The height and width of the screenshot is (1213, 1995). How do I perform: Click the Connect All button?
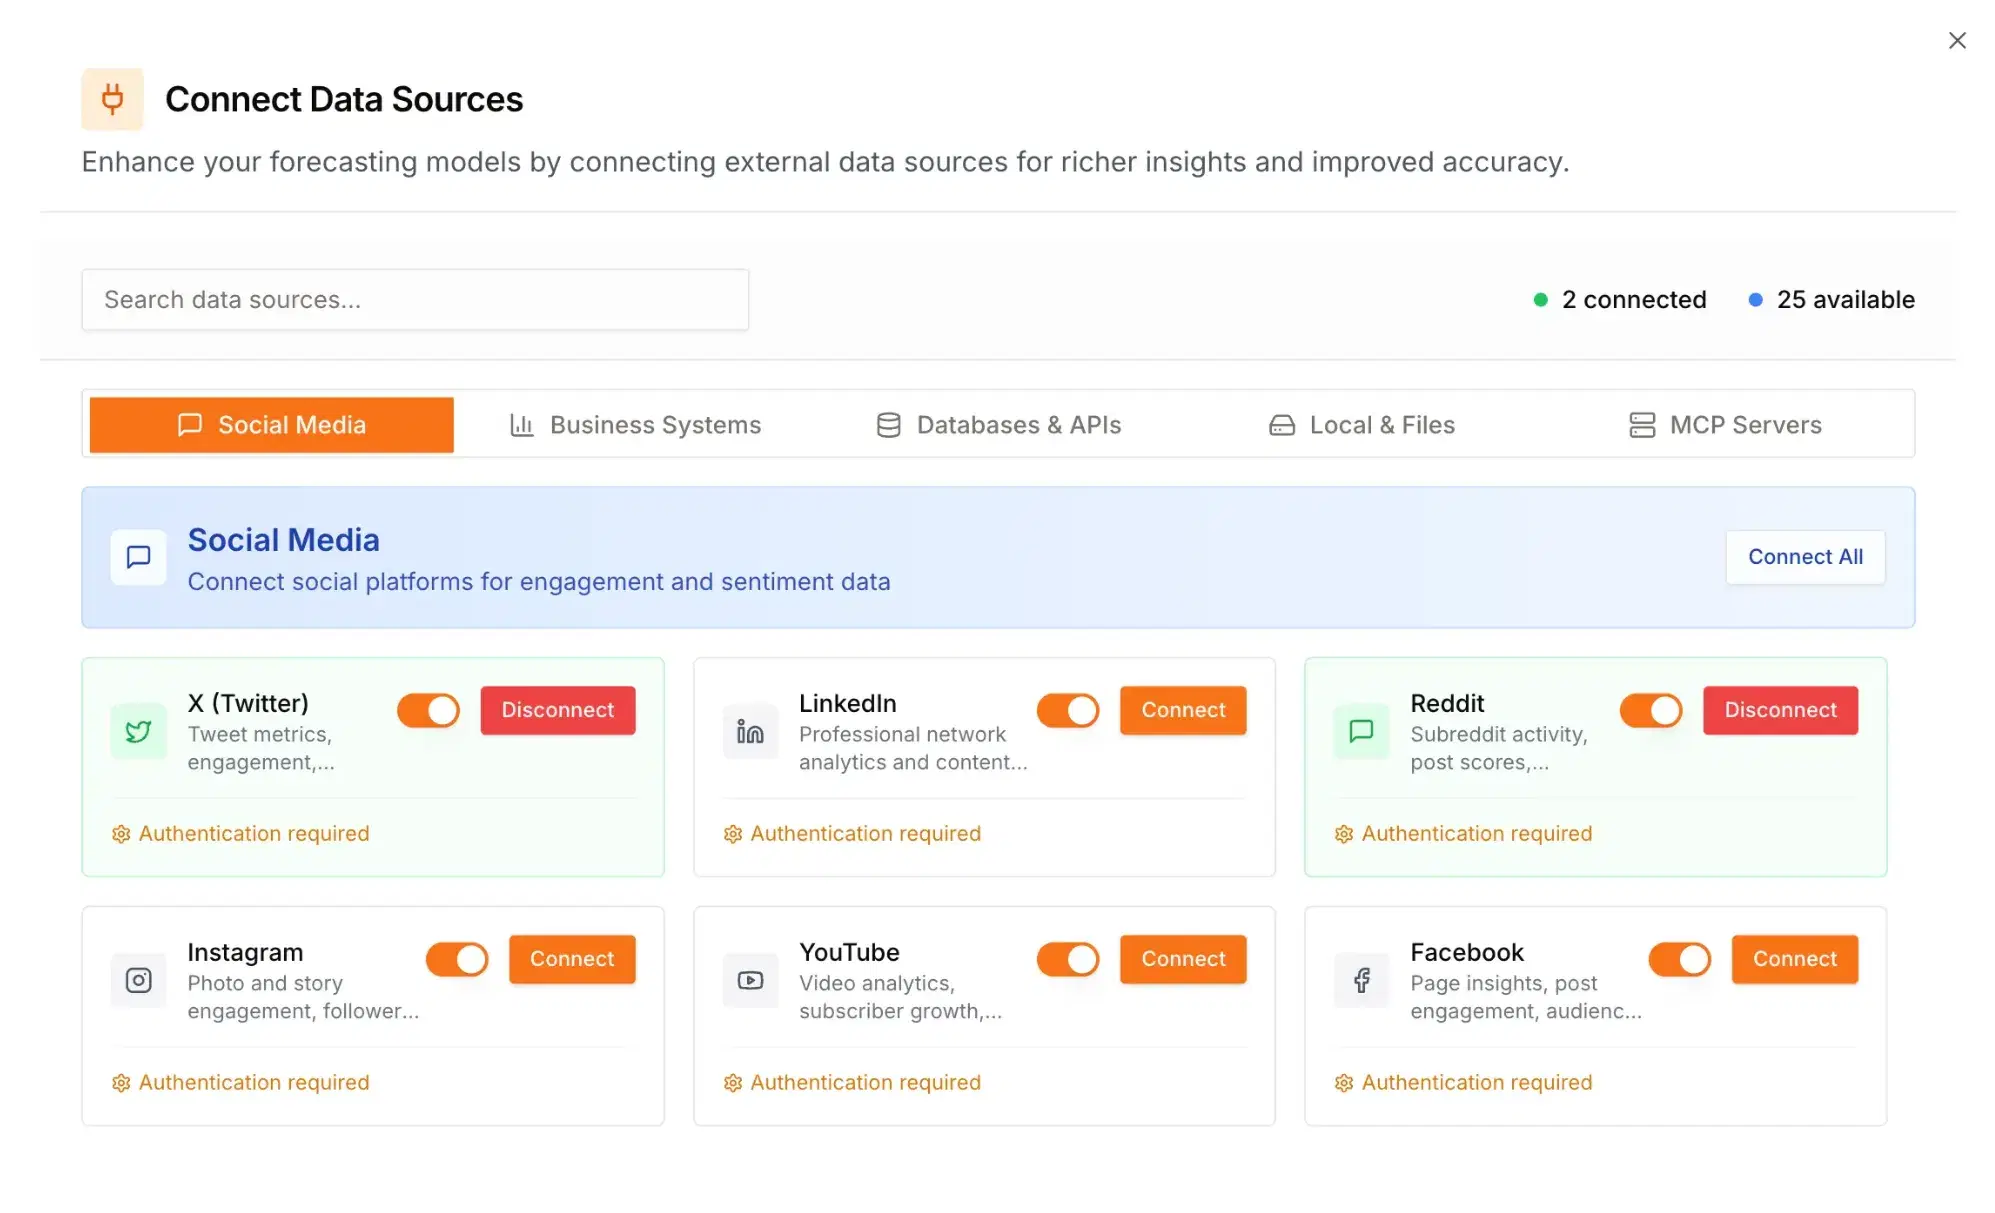(x=1805, y=556)
